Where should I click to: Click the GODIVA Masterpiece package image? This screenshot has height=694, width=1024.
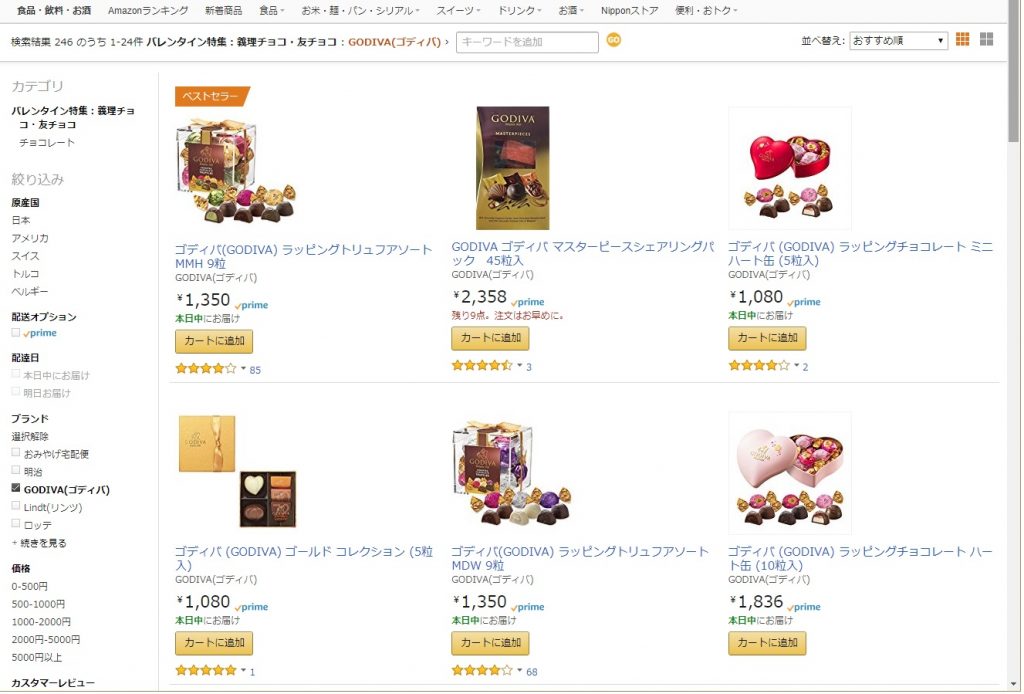point(513,168)
